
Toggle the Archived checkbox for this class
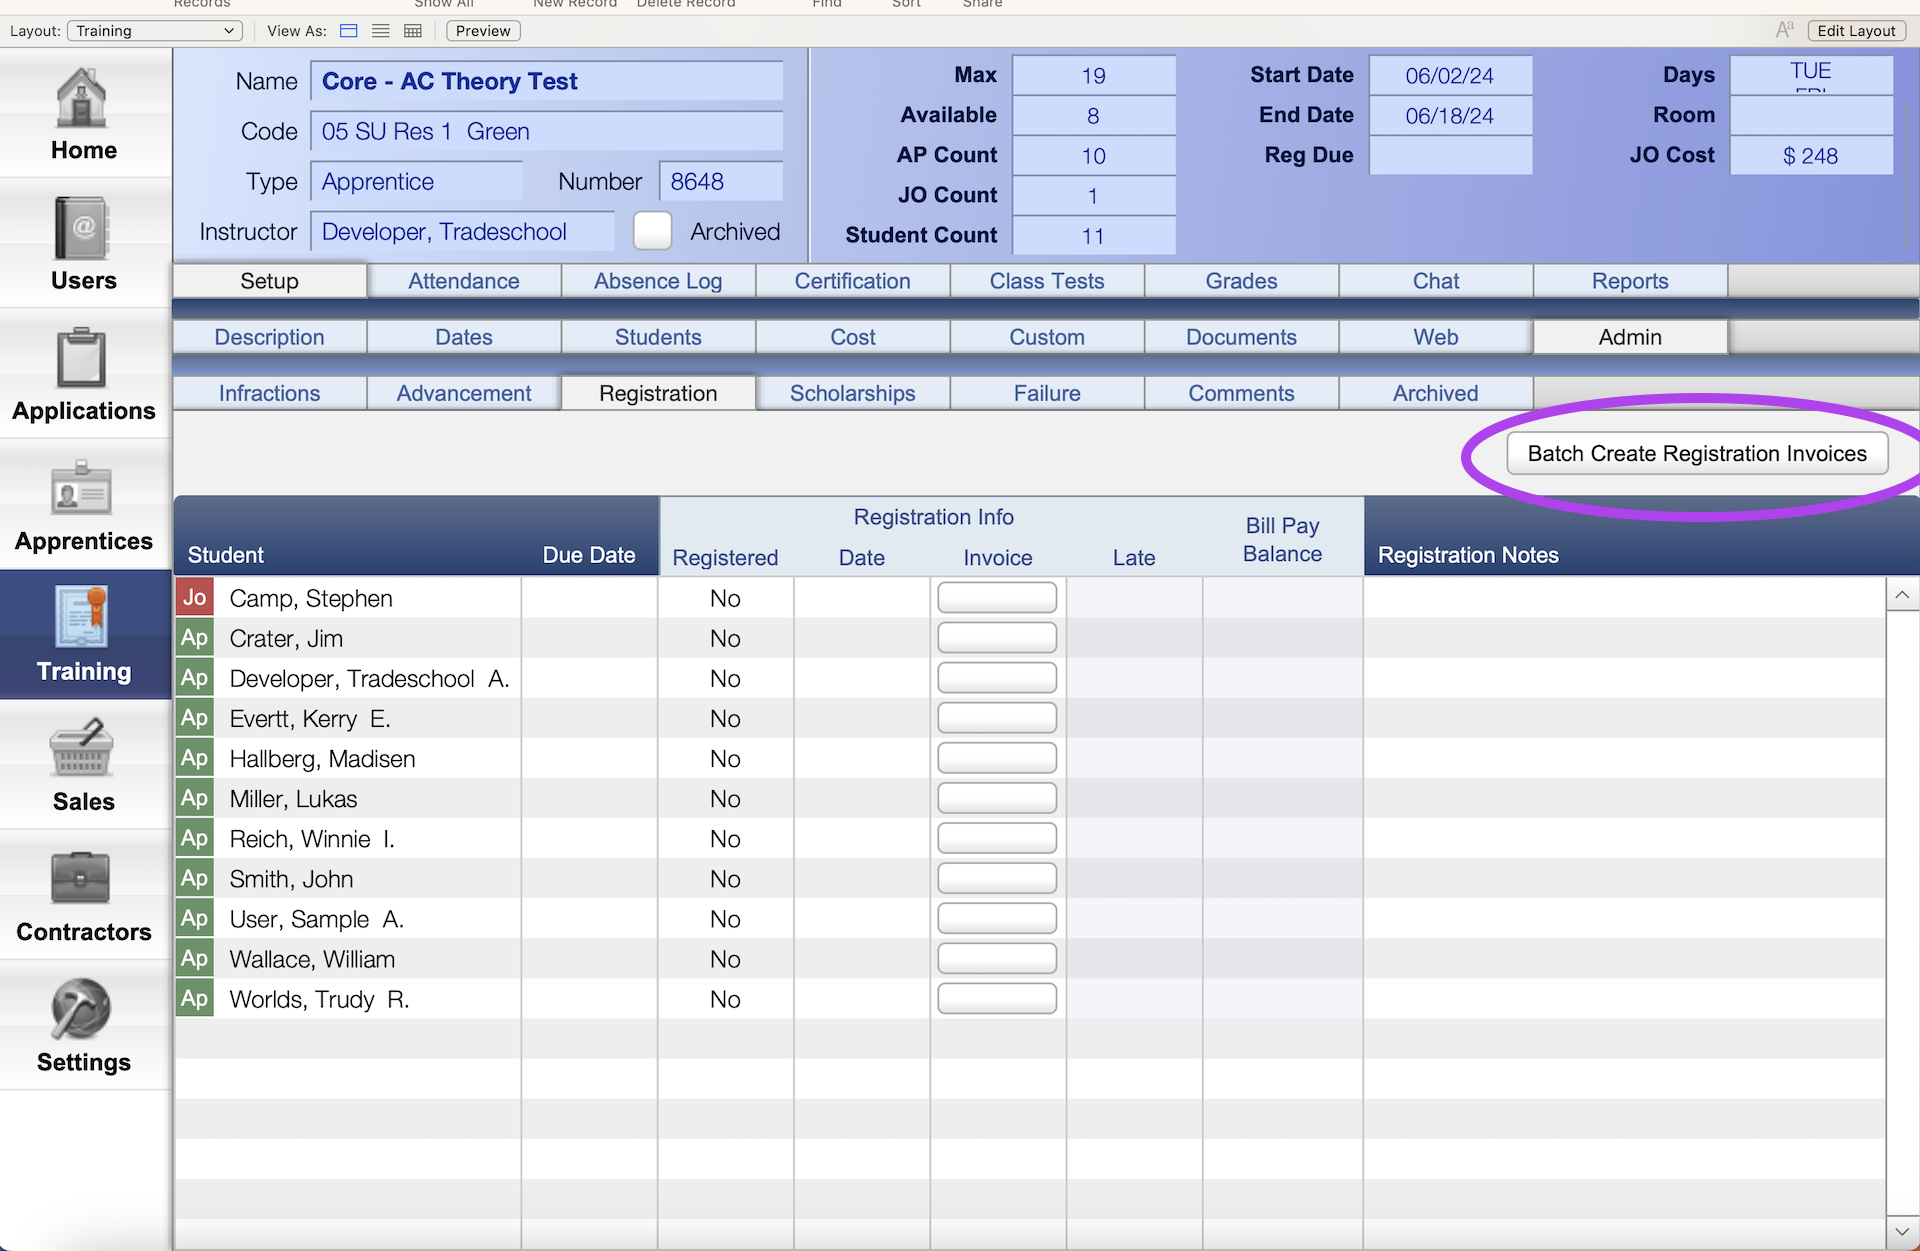tap(652, 231)
